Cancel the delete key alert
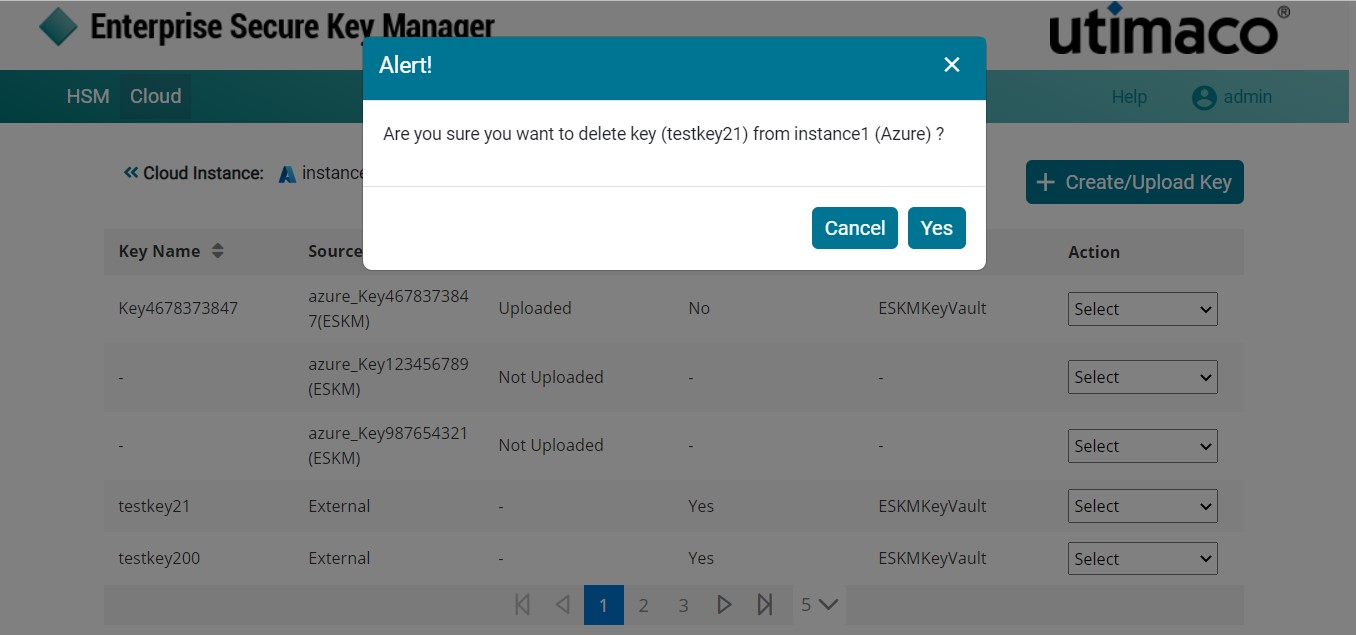 click(855, 228)
